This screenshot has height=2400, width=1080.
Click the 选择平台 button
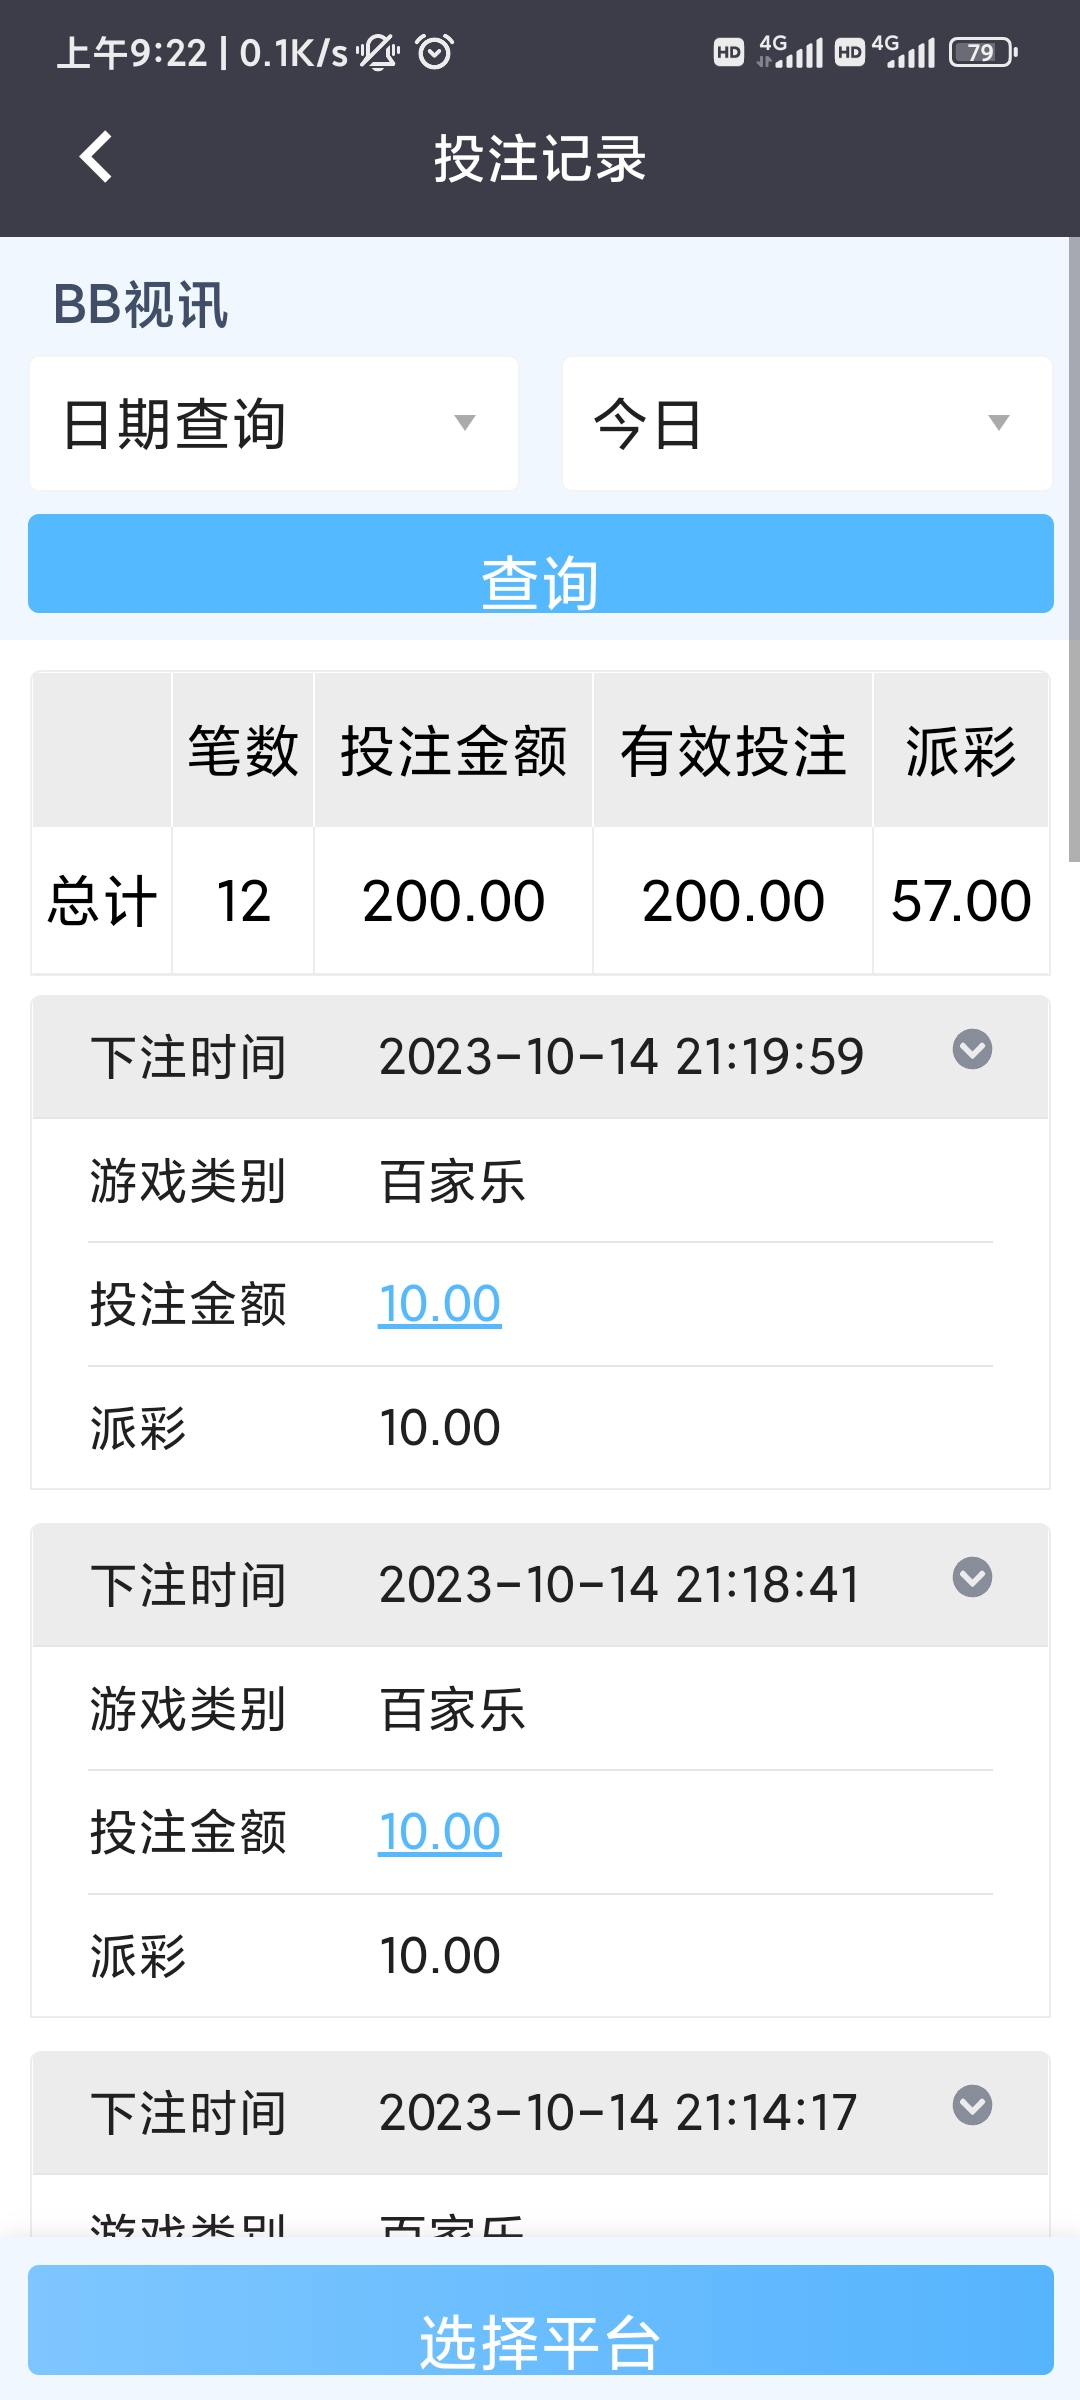pyautogui.click(x=541, y=2320)
